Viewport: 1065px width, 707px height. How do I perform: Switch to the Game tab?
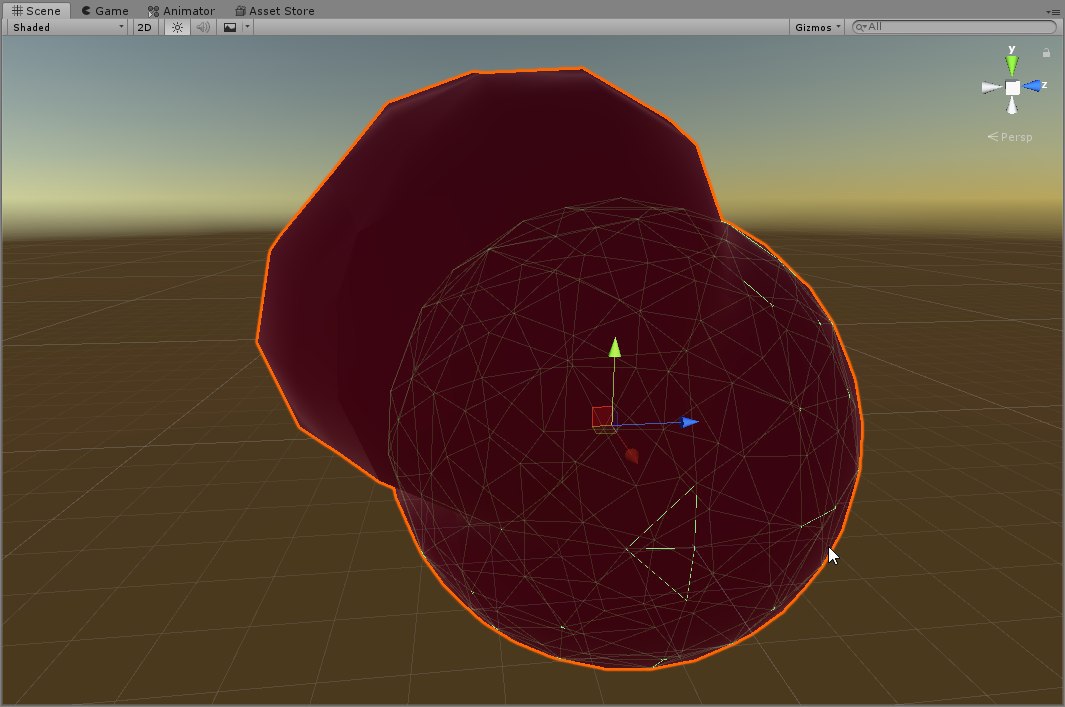[x=105, y=11]
